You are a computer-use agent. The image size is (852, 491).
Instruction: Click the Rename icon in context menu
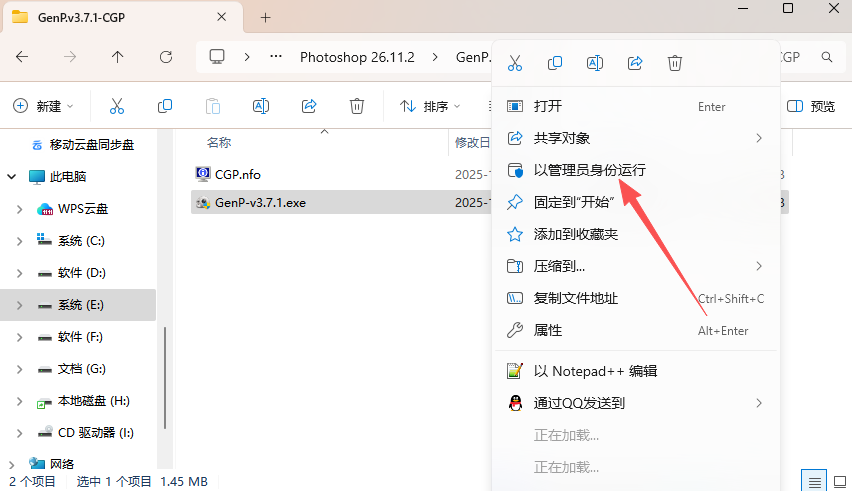595,63
